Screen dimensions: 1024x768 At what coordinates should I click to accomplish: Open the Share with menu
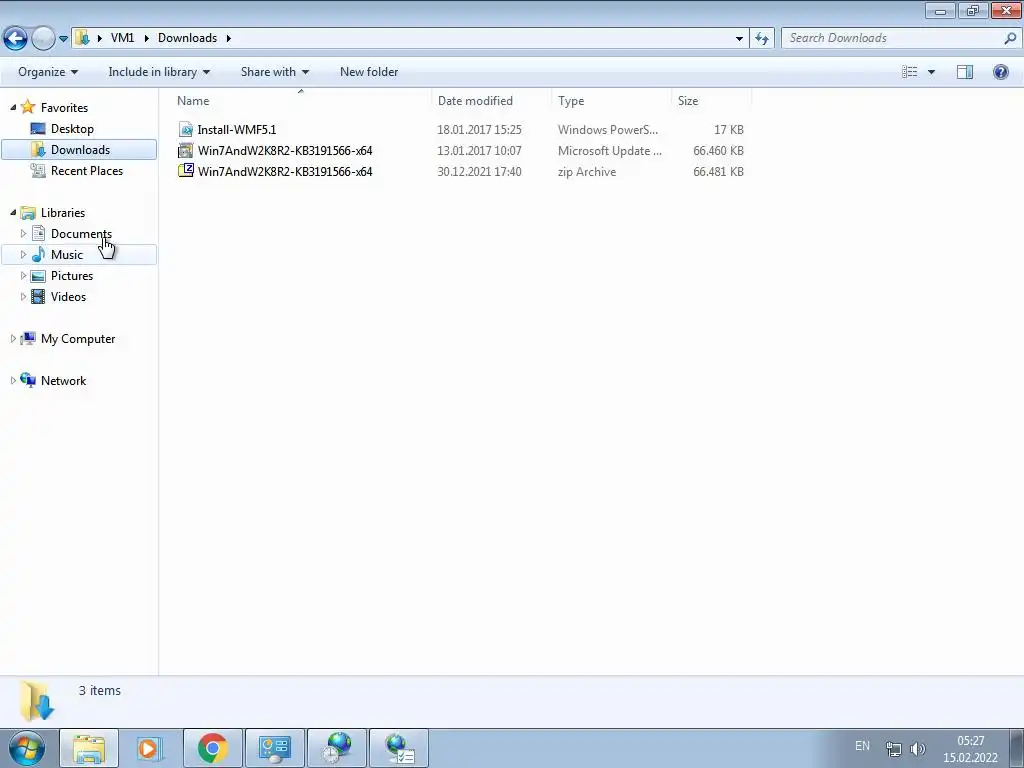click(x=274, y=72)
